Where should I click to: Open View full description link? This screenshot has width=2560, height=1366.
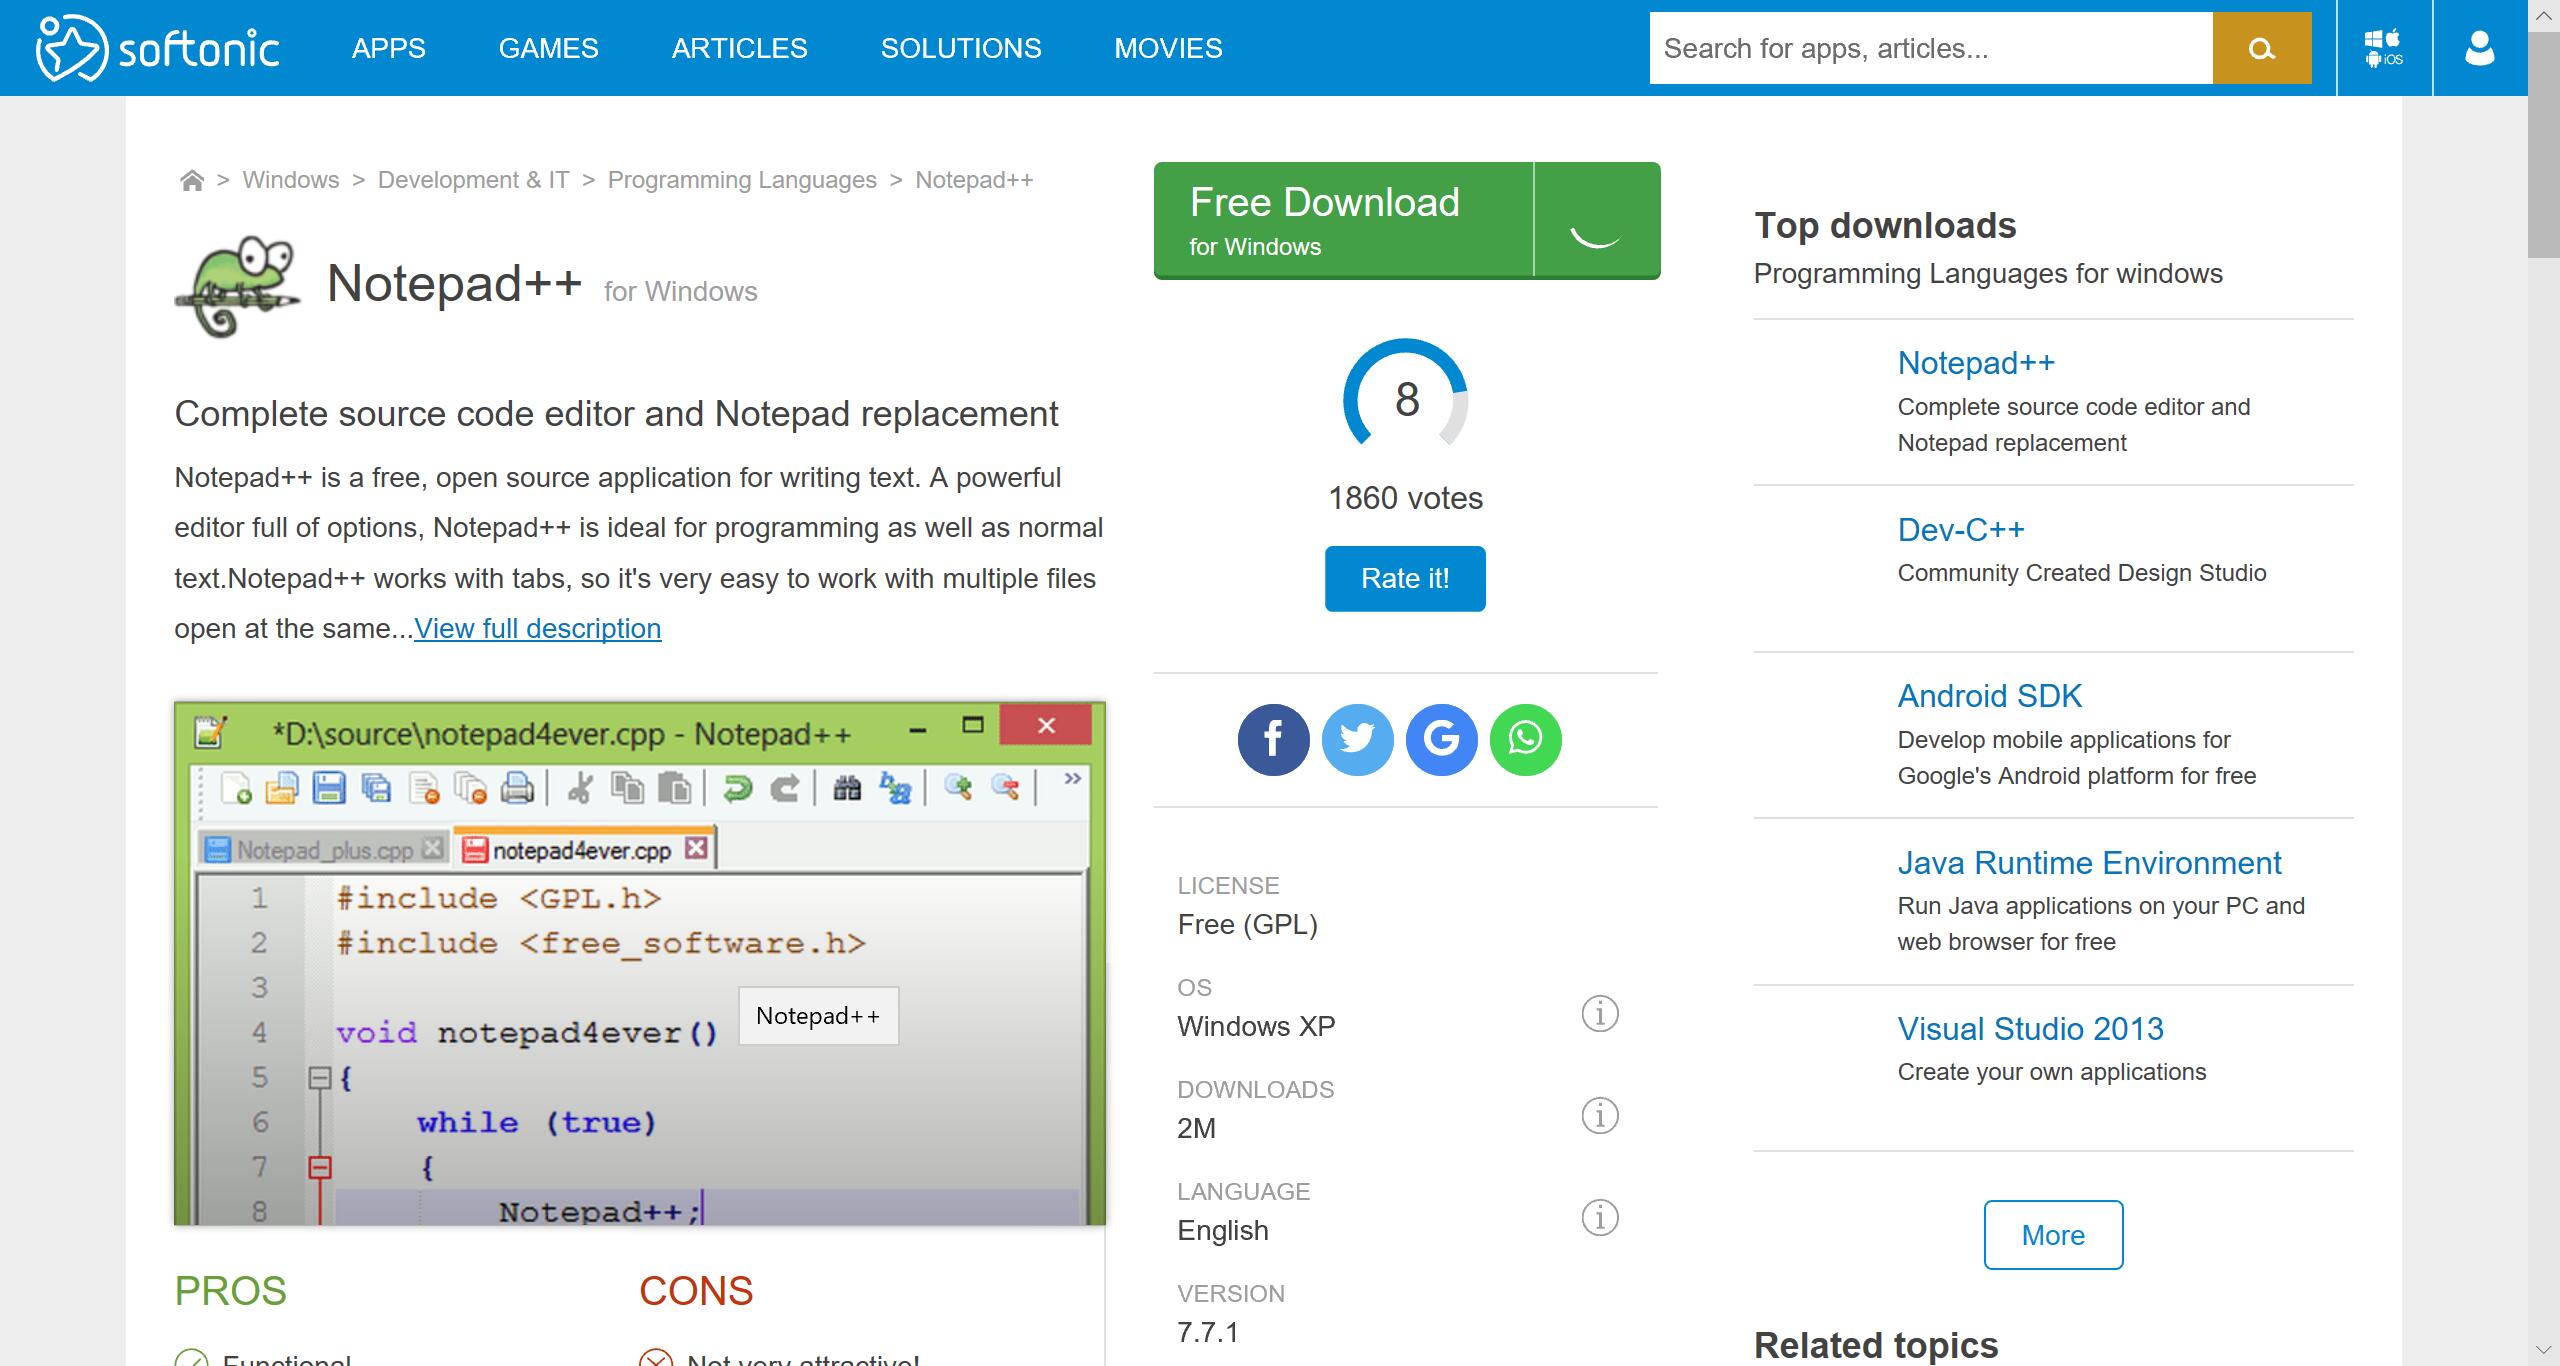(x=538, y=628)
